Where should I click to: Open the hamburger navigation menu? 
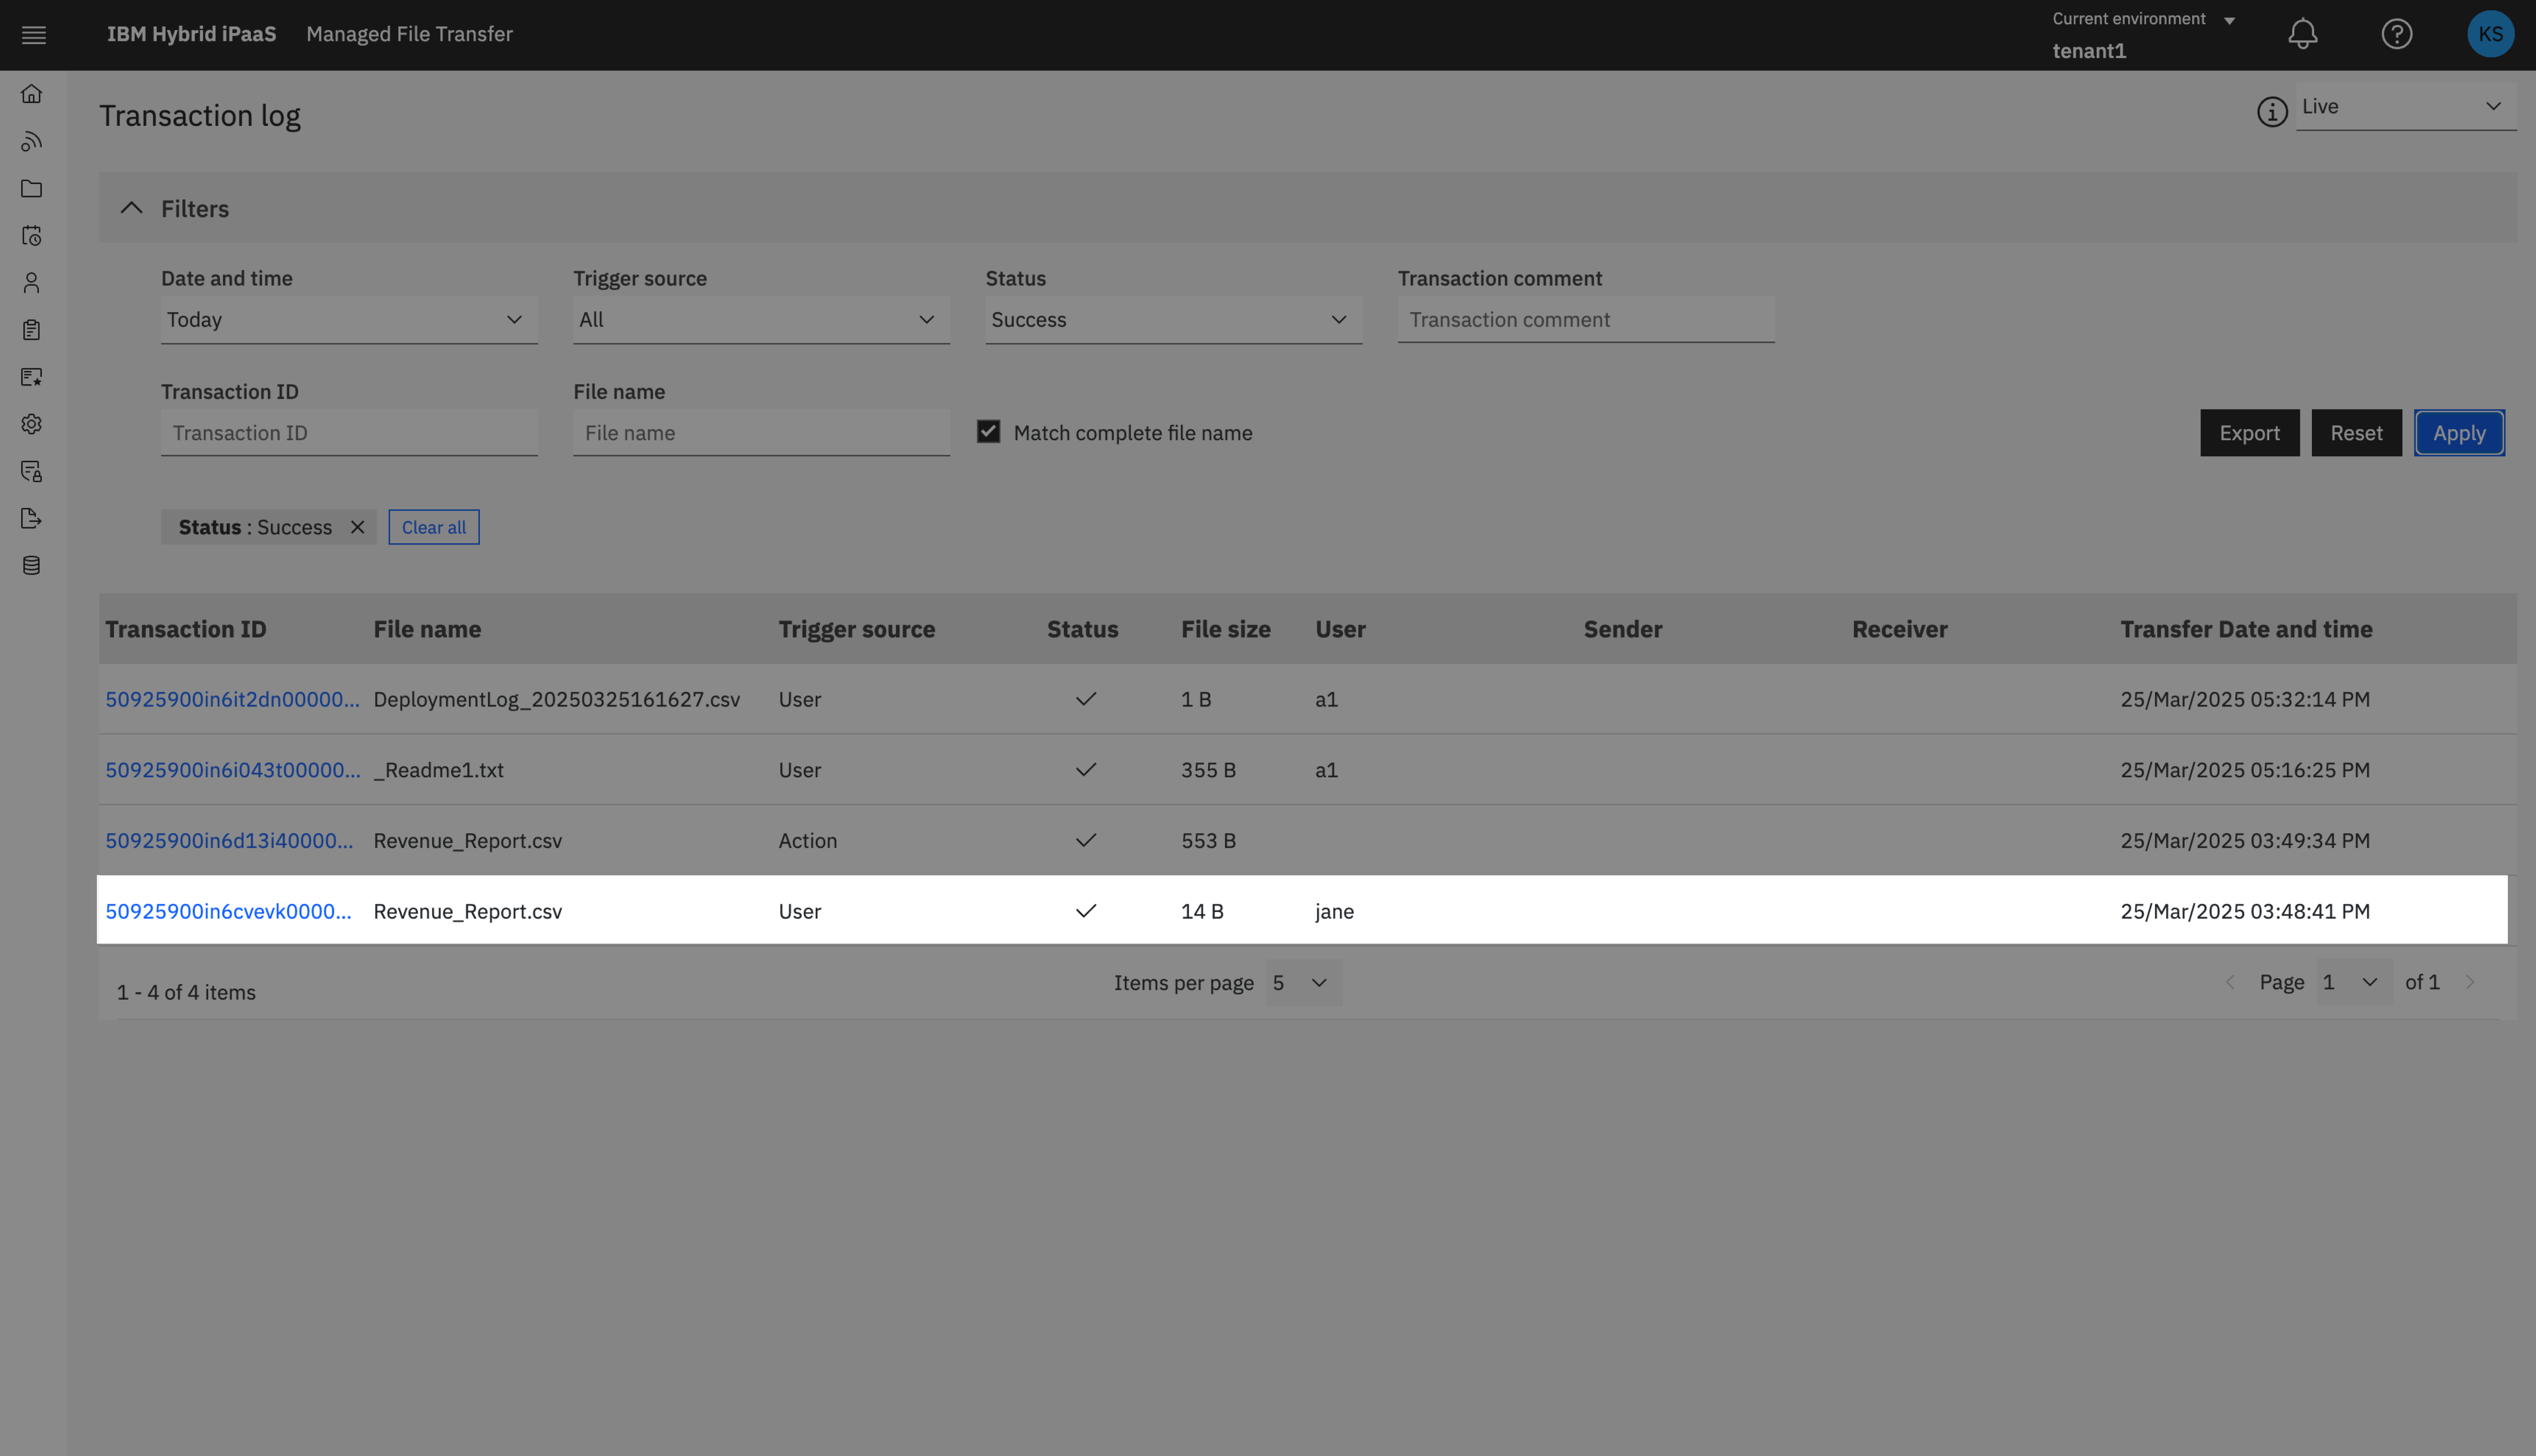(34, 35)
